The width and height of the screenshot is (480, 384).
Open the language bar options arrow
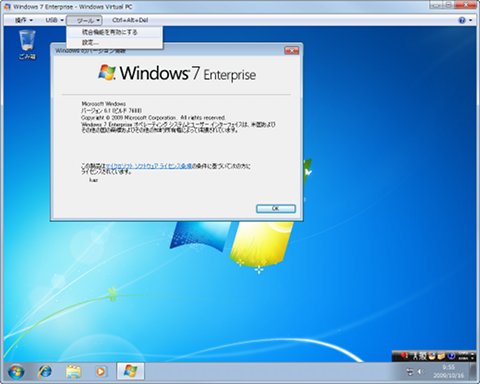click(473, 358)
